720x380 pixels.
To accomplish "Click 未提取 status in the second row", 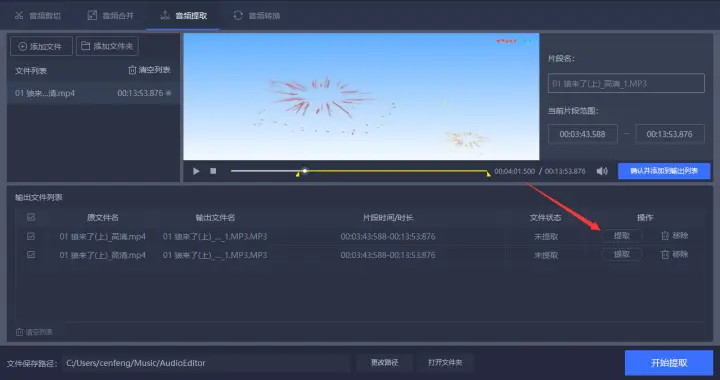I will click(x=546, y=255).
